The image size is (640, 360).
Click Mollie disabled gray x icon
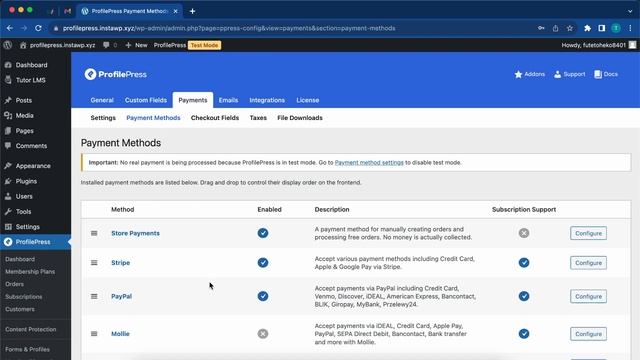pyautogui.click(x=263, y=333)
